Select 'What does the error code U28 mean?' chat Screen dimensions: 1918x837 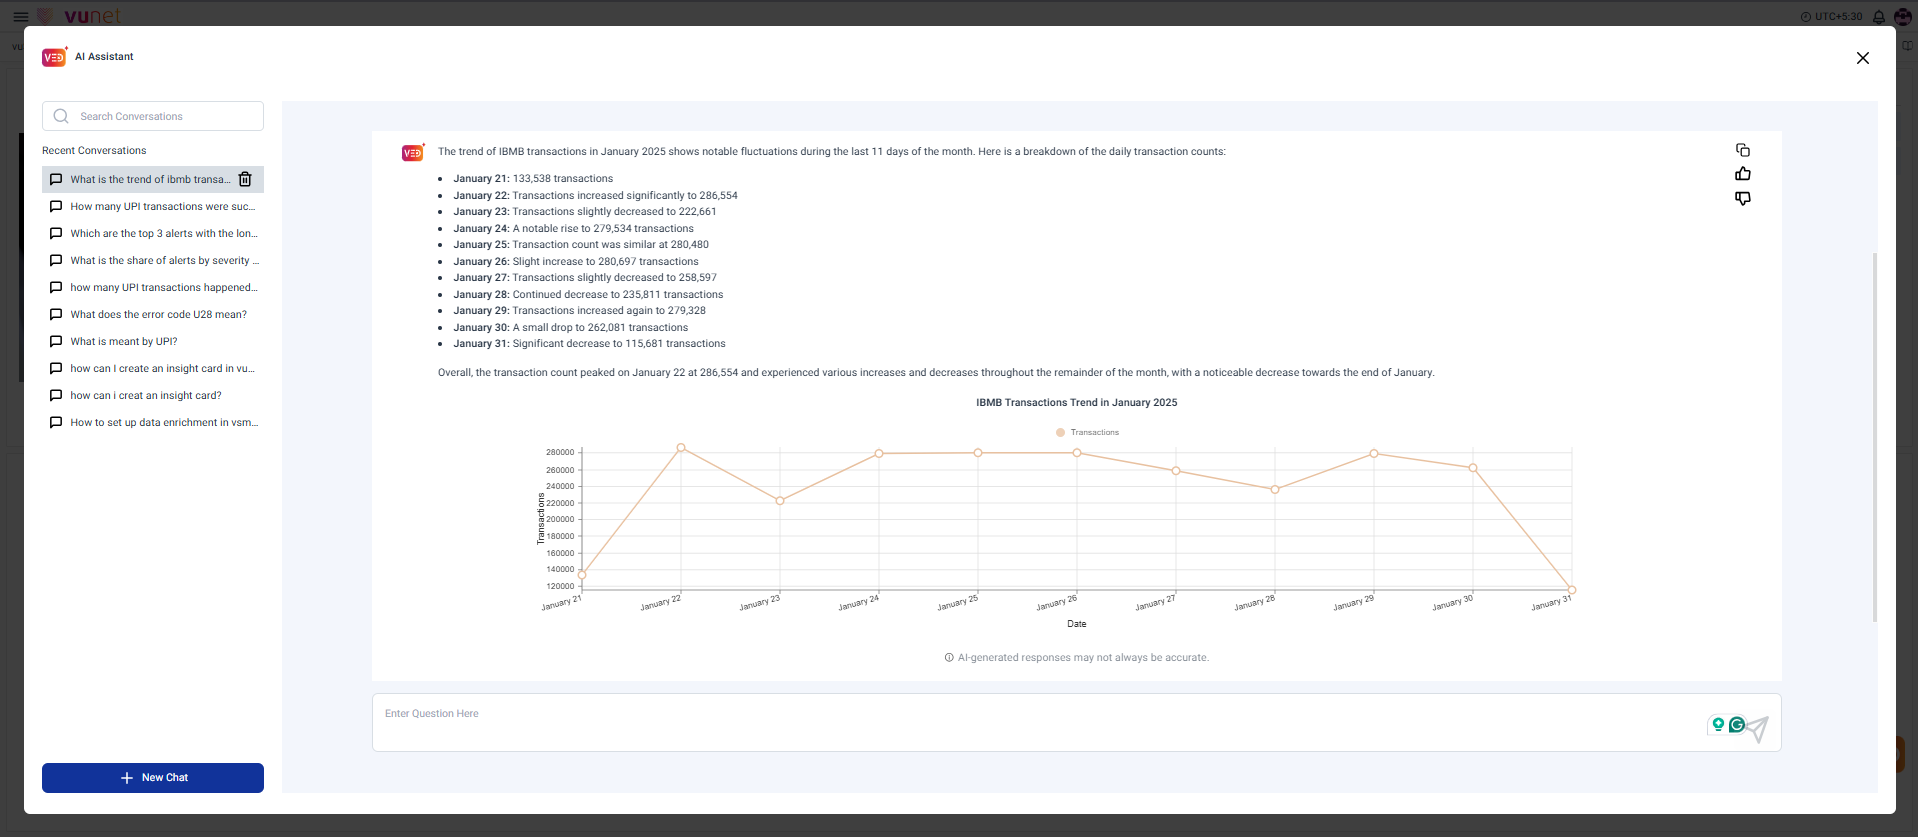[x=158, y=315]
